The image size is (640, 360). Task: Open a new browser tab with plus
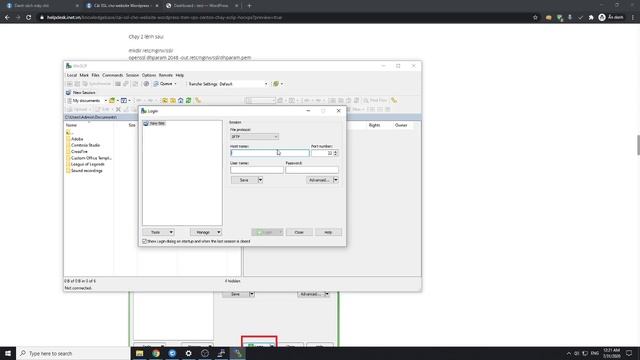(249, 6)
